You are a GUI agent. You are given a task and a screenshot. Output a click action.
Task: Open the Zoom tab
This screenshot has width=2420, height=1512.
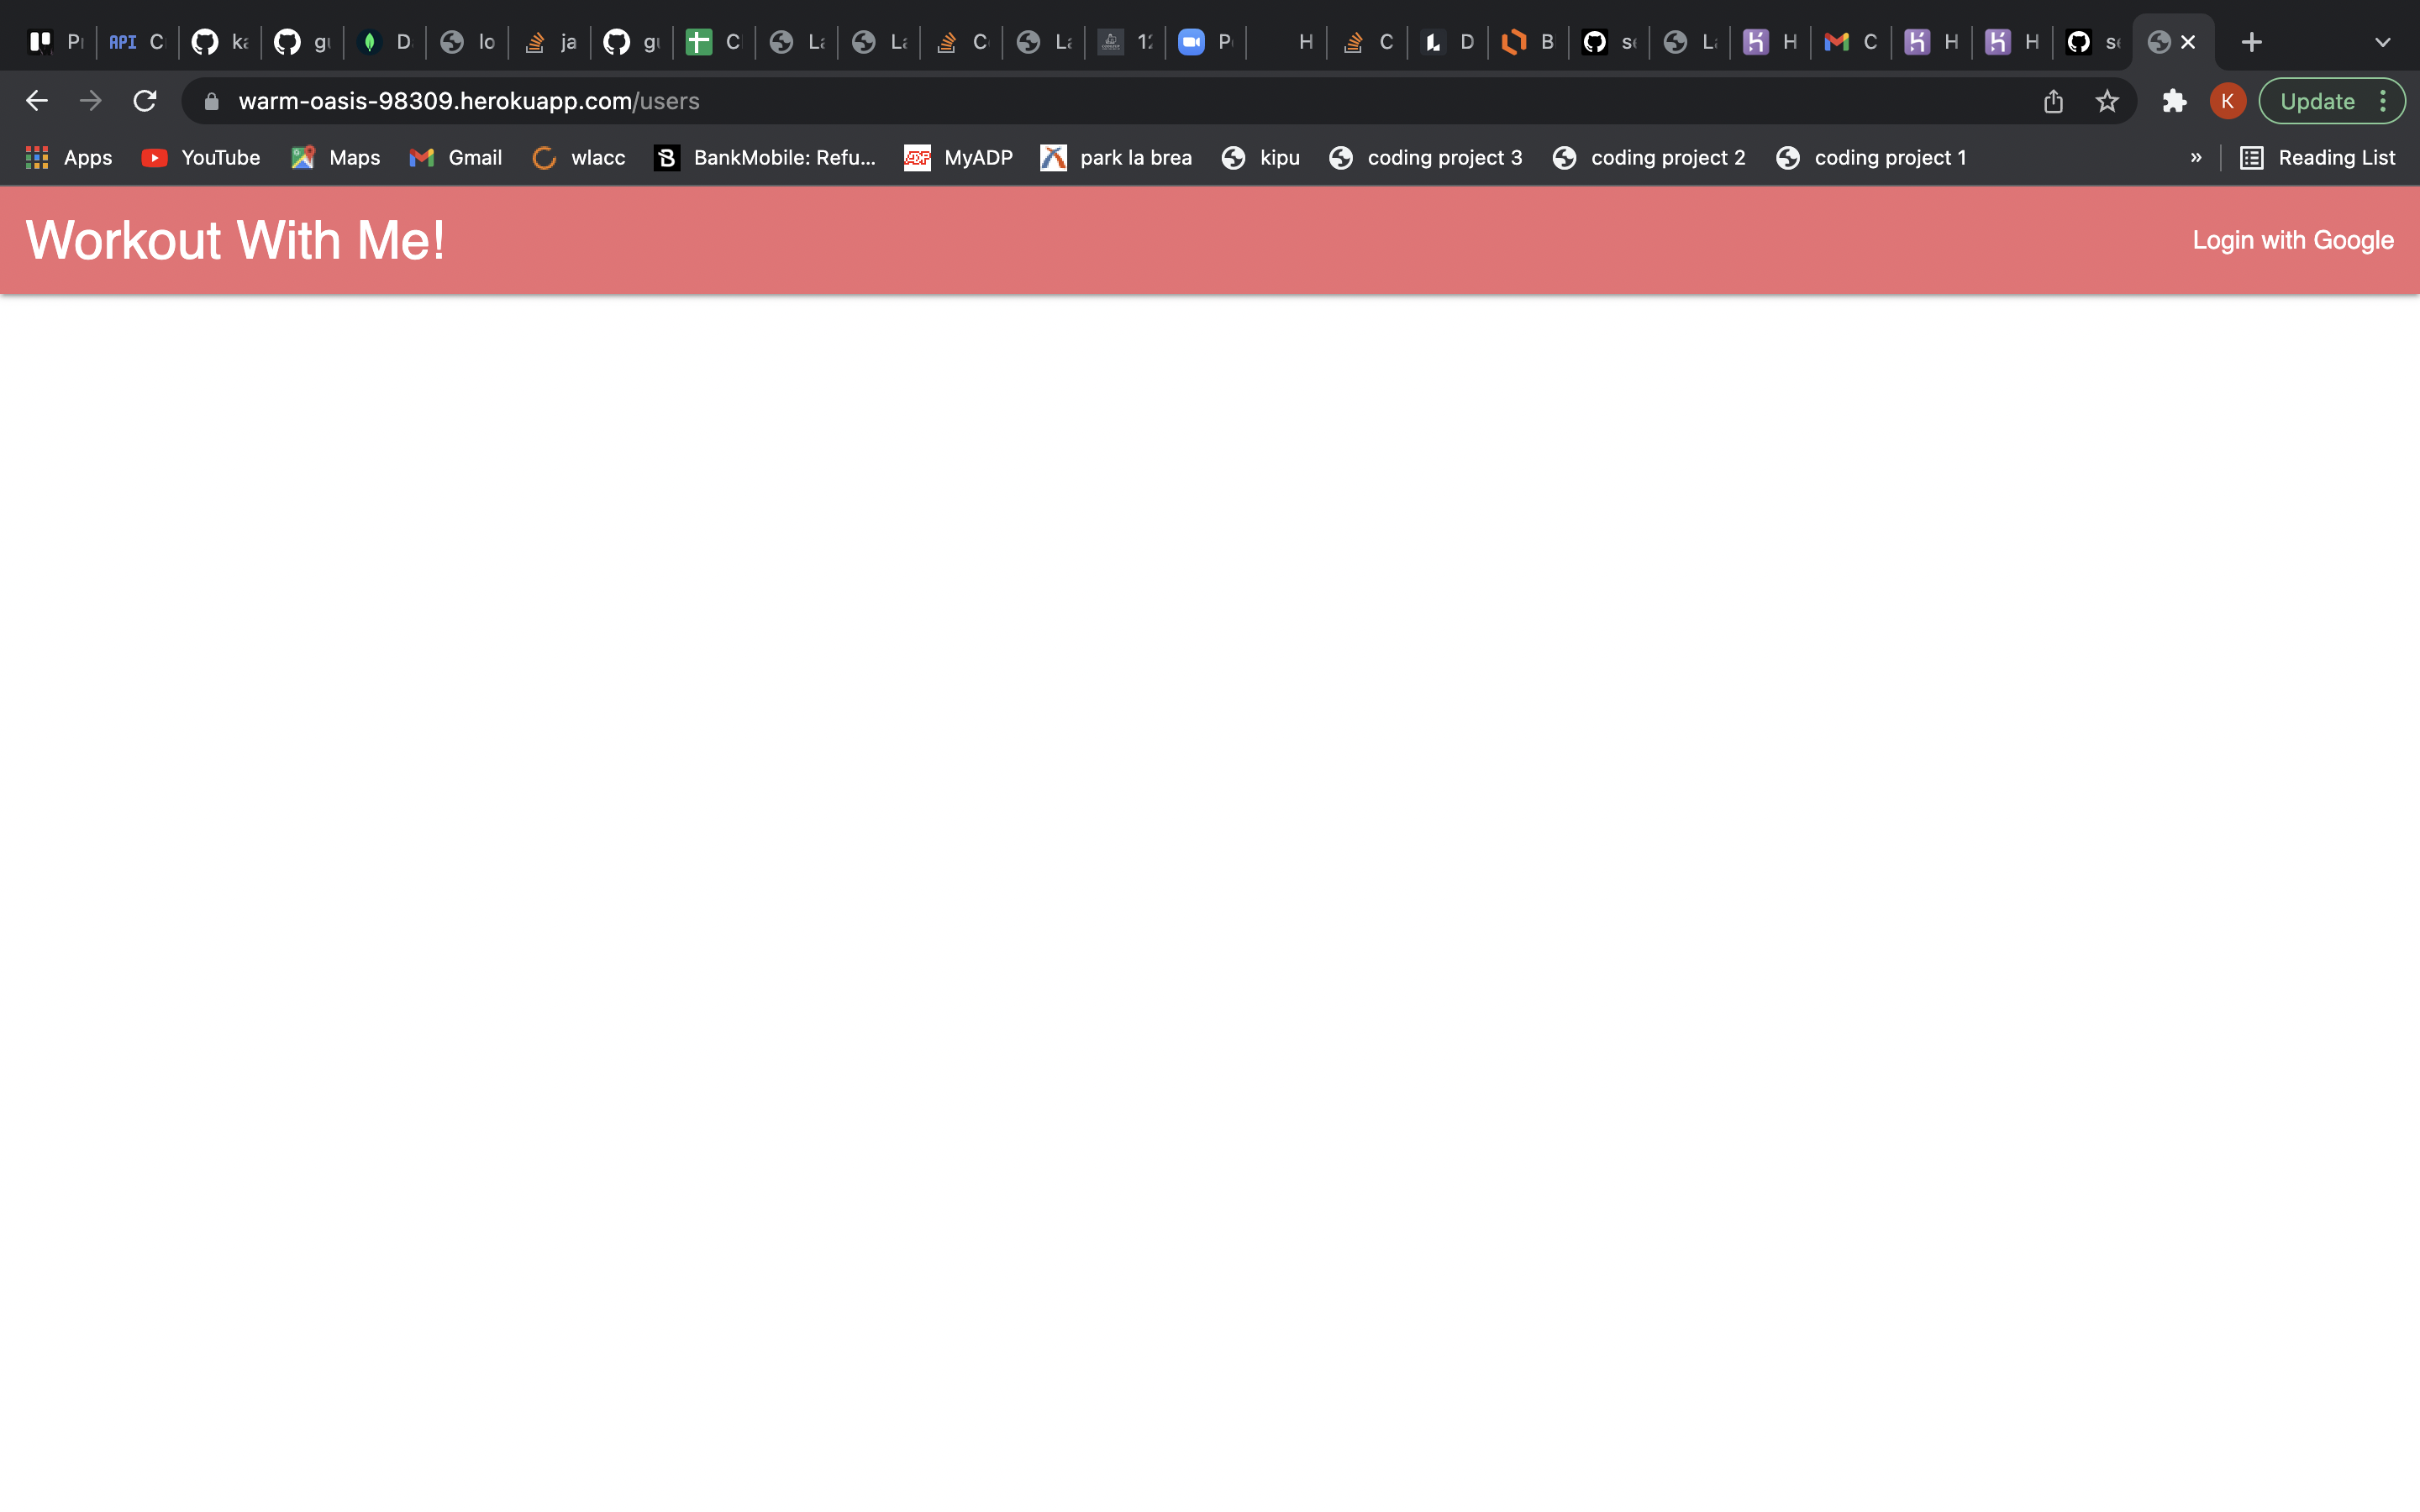(1203, 41)
